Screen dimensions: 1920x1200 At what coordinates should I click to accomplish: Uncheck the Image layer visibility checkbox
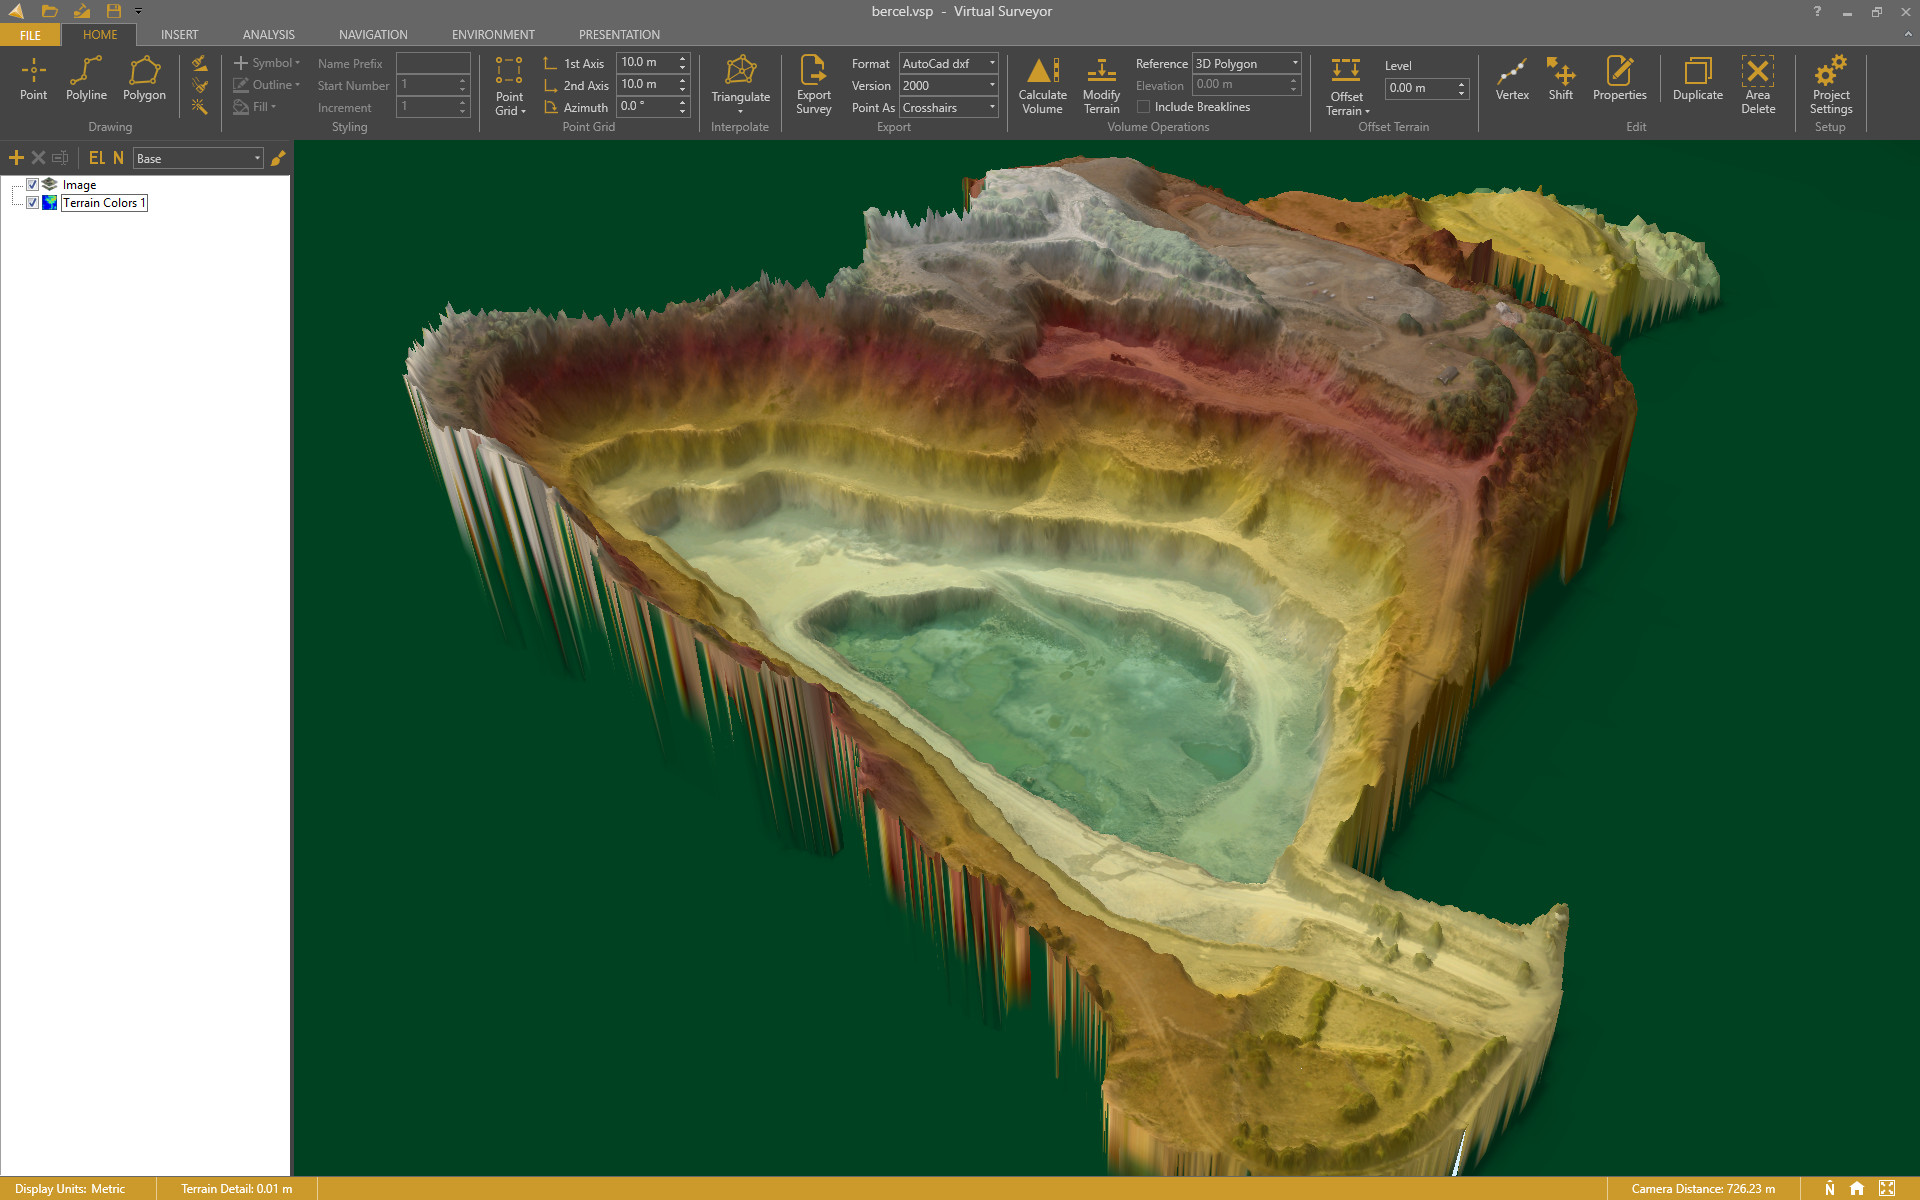pyautogui.click(x=32, y=185)
